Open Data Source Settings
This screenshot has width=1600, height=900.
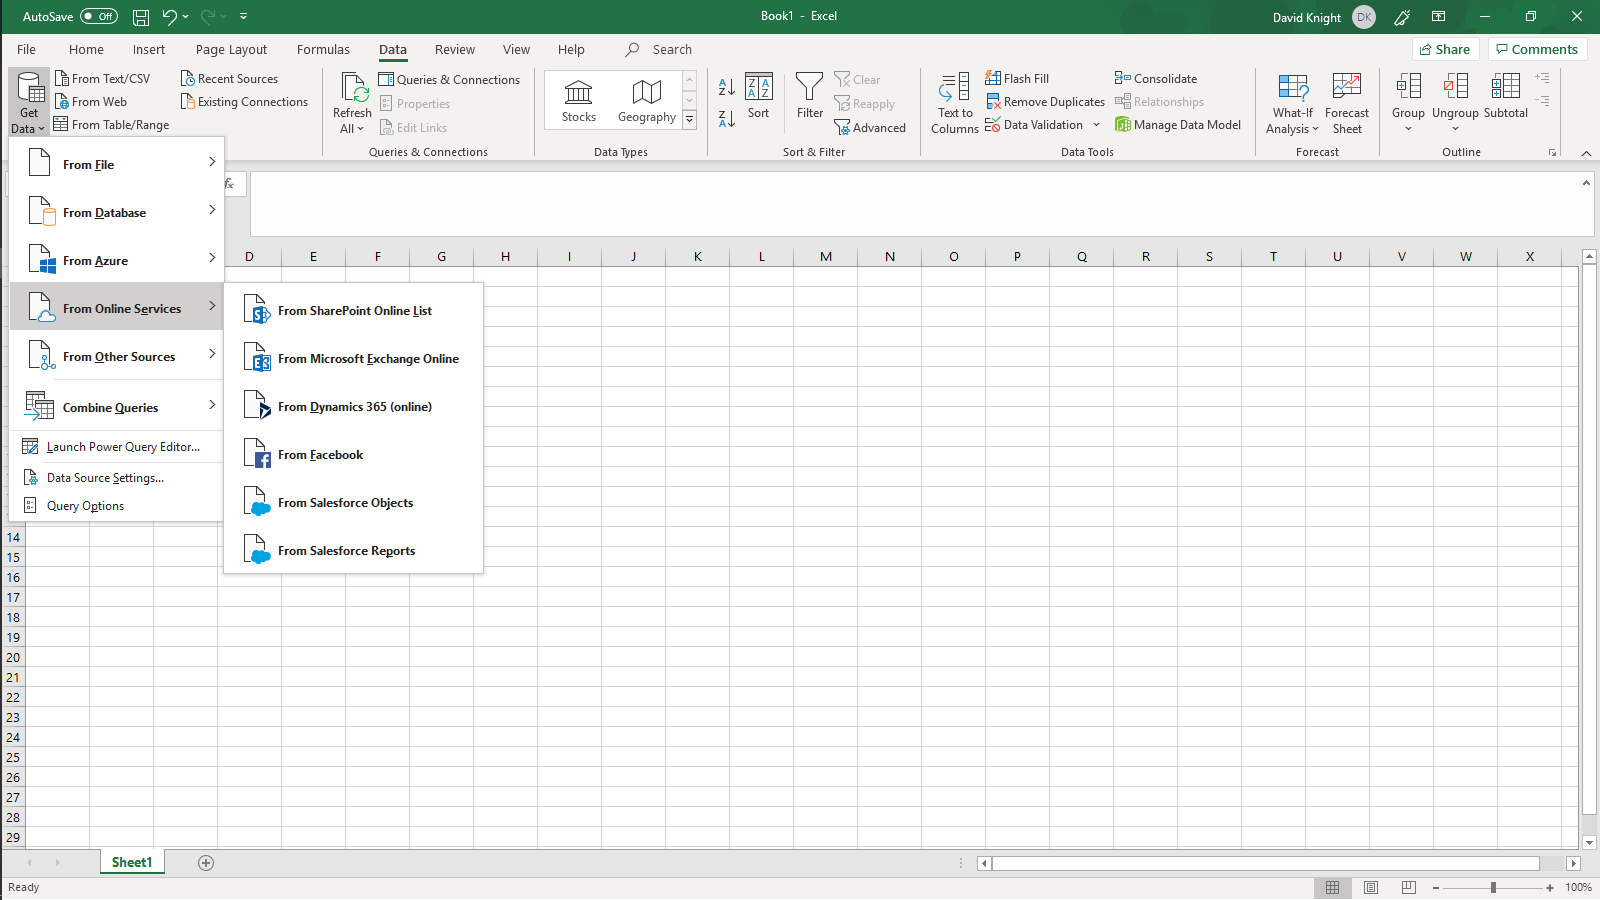(x=117, y=477)
